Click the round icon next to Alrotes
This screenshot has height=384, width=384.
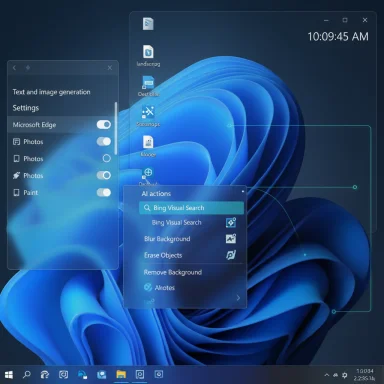click(x=148, y=287)
